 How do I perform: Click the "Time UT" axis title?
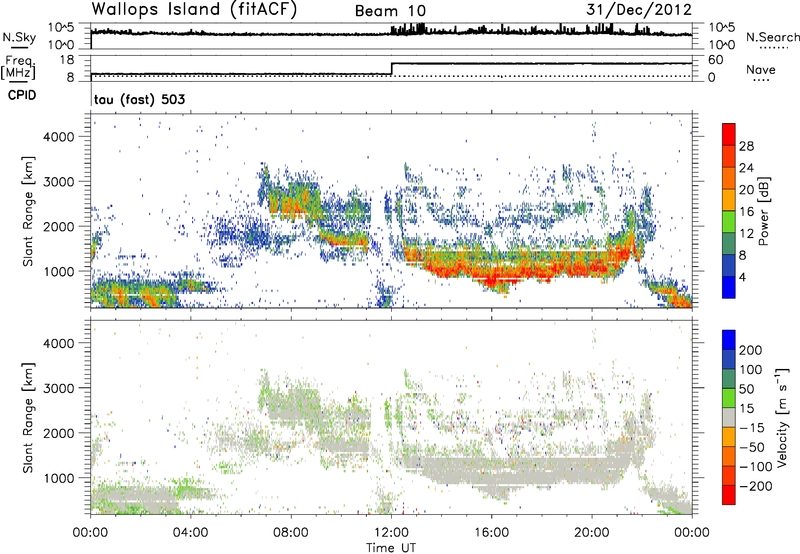391,548
